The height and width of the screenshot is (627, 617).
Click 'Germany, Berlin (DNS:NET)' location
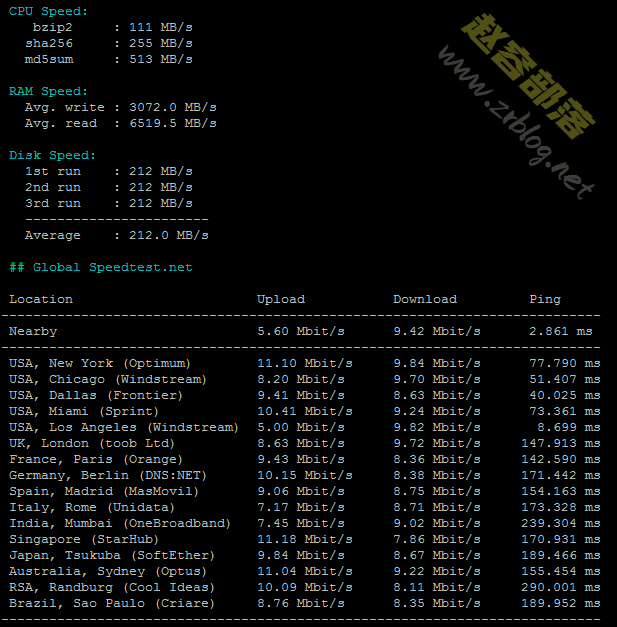[108, 475]
